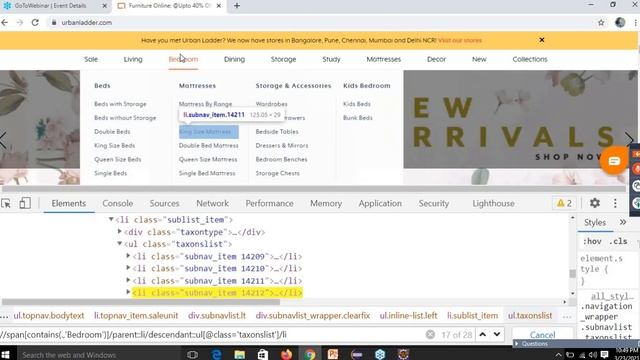
Task: Open Windows Start menu
Action: 5,355
